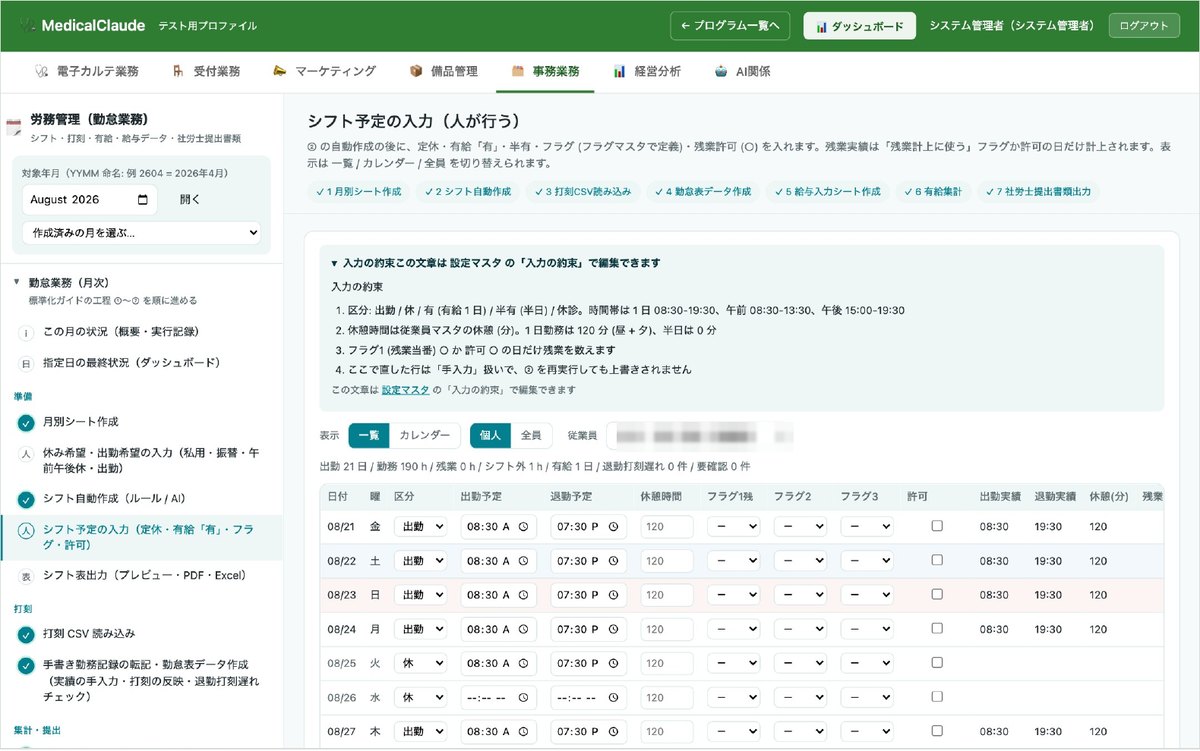
Task: Click the calendar icon beside 労務管理 heading
Action: pos(14,127)
